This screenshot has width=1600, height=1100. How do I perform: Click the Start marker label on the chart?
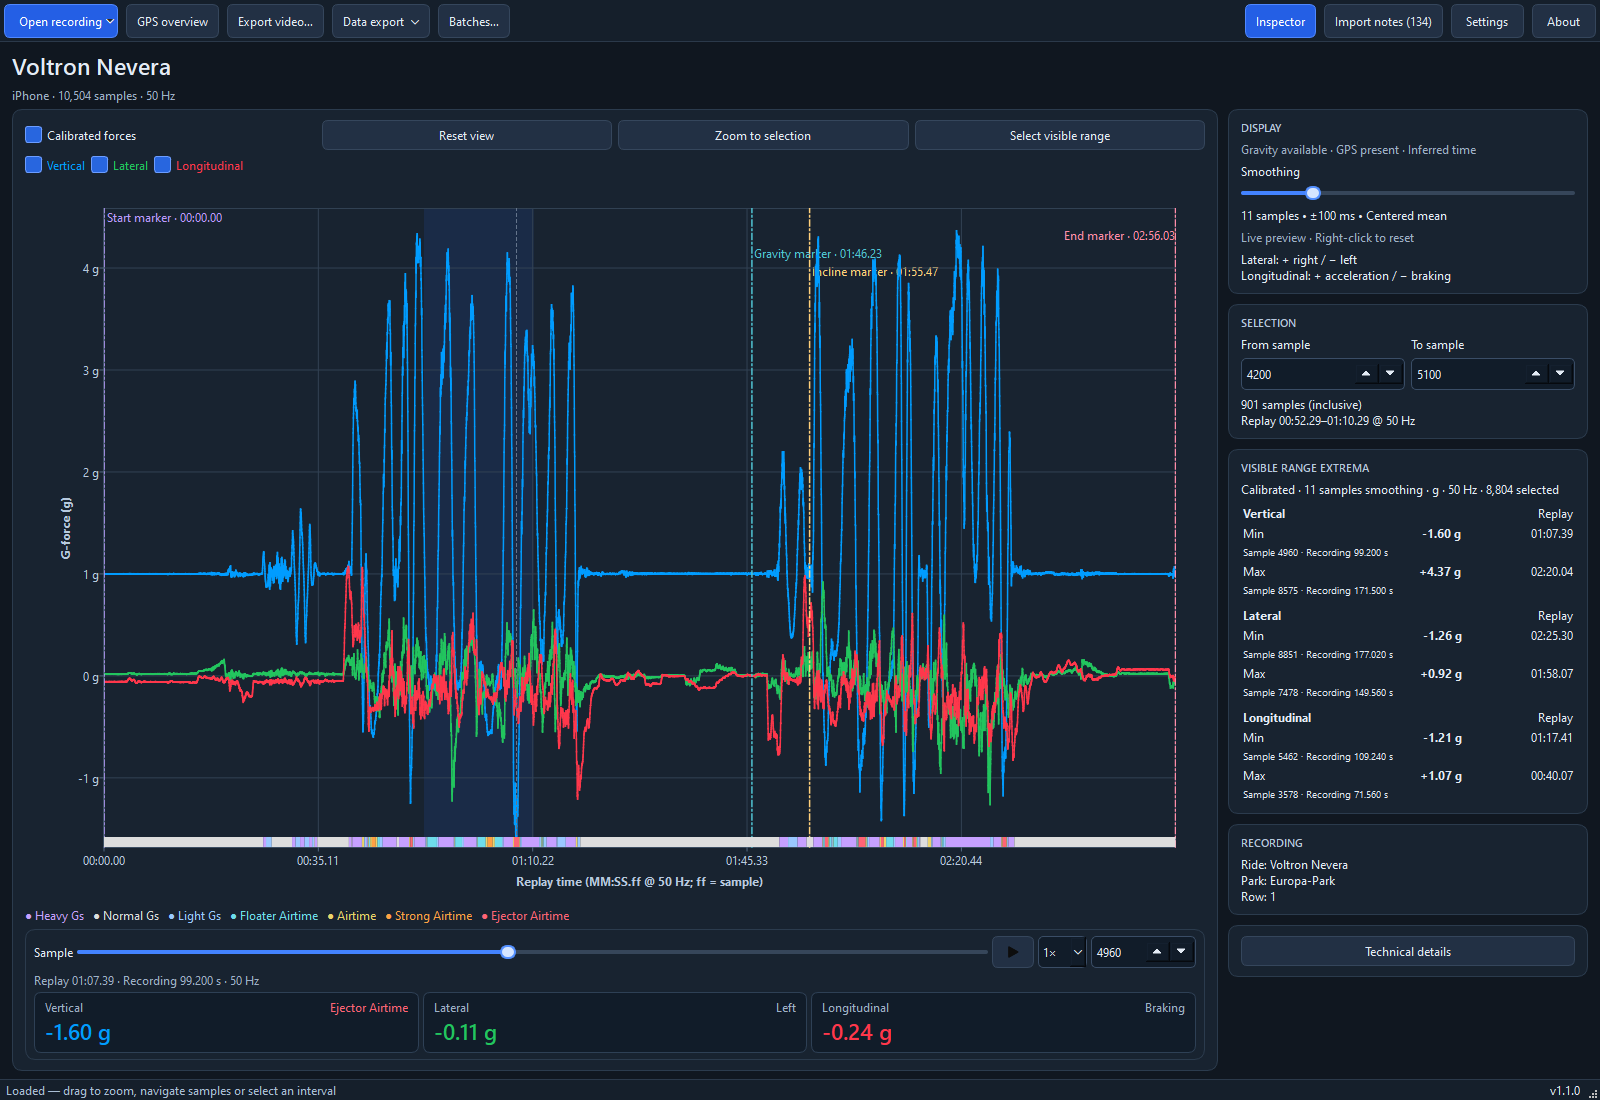point(165,218)
